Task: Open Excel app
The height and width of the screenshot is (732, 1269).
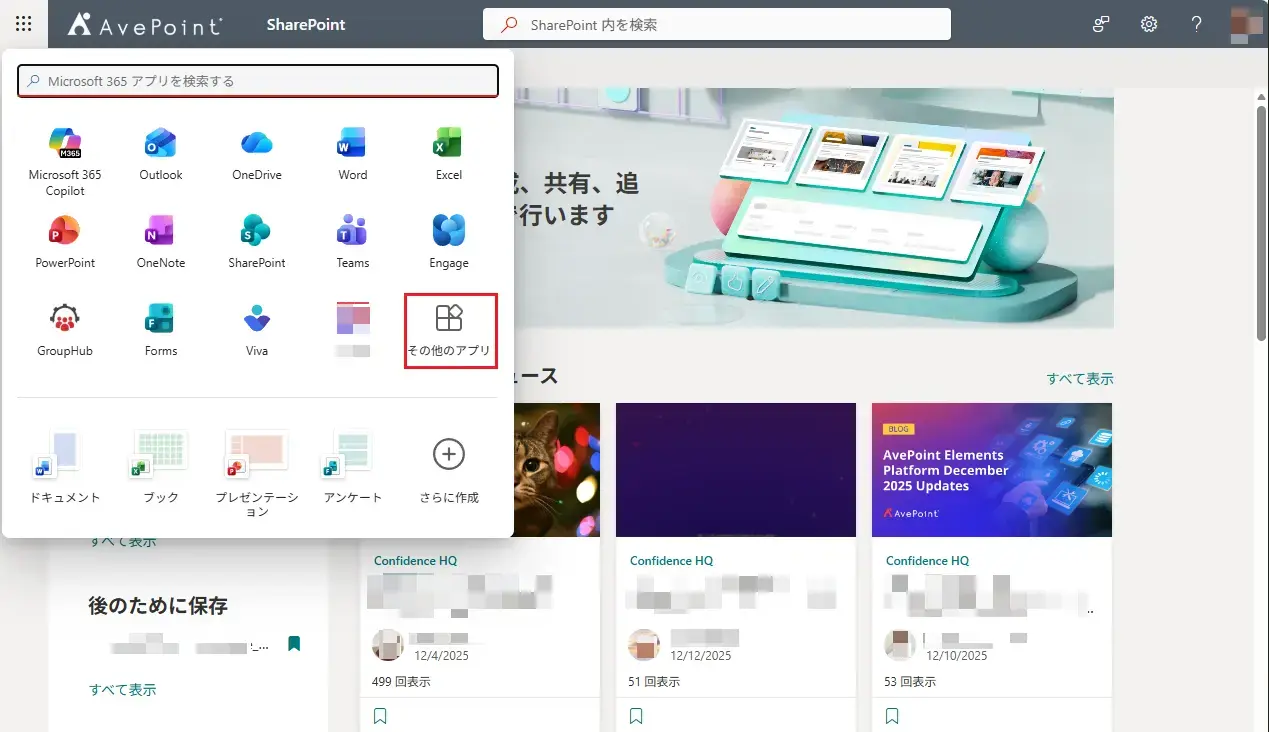Action: pos(449,154)
